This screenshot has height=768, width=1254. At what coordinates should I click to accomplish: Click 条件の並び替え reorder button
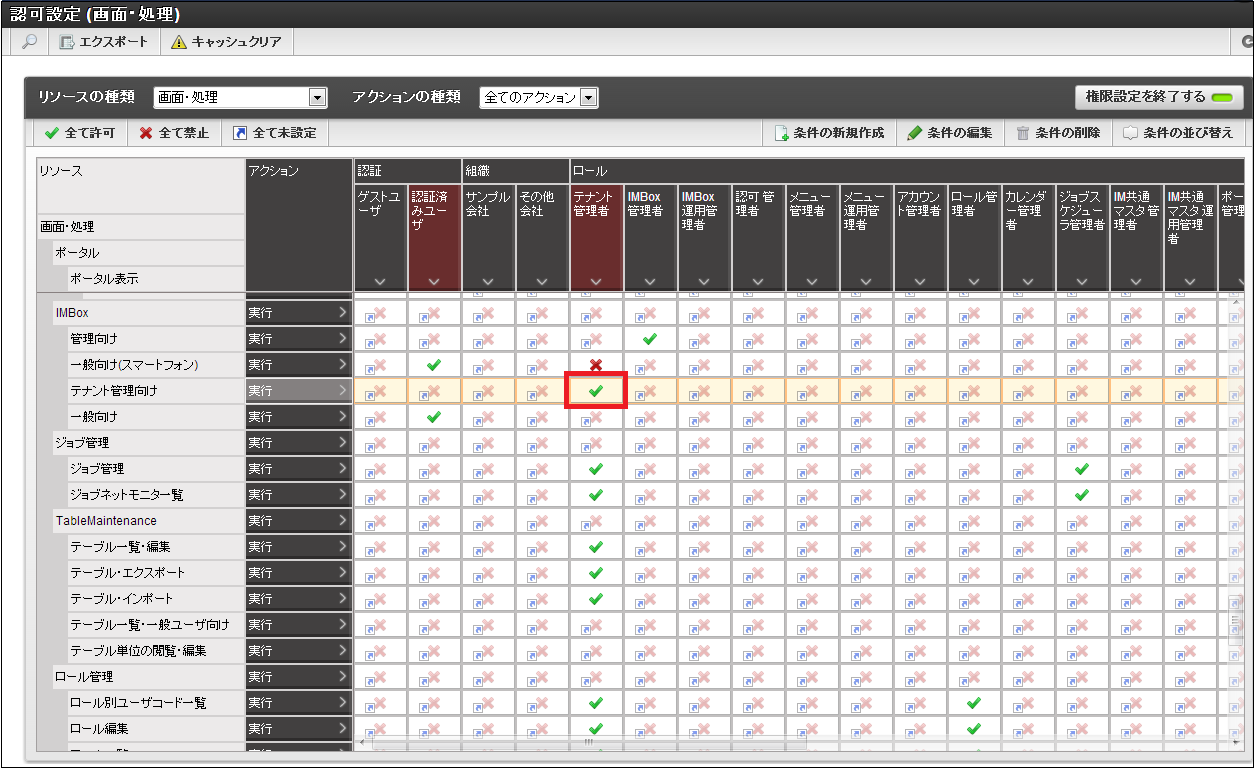[1178, 133]
